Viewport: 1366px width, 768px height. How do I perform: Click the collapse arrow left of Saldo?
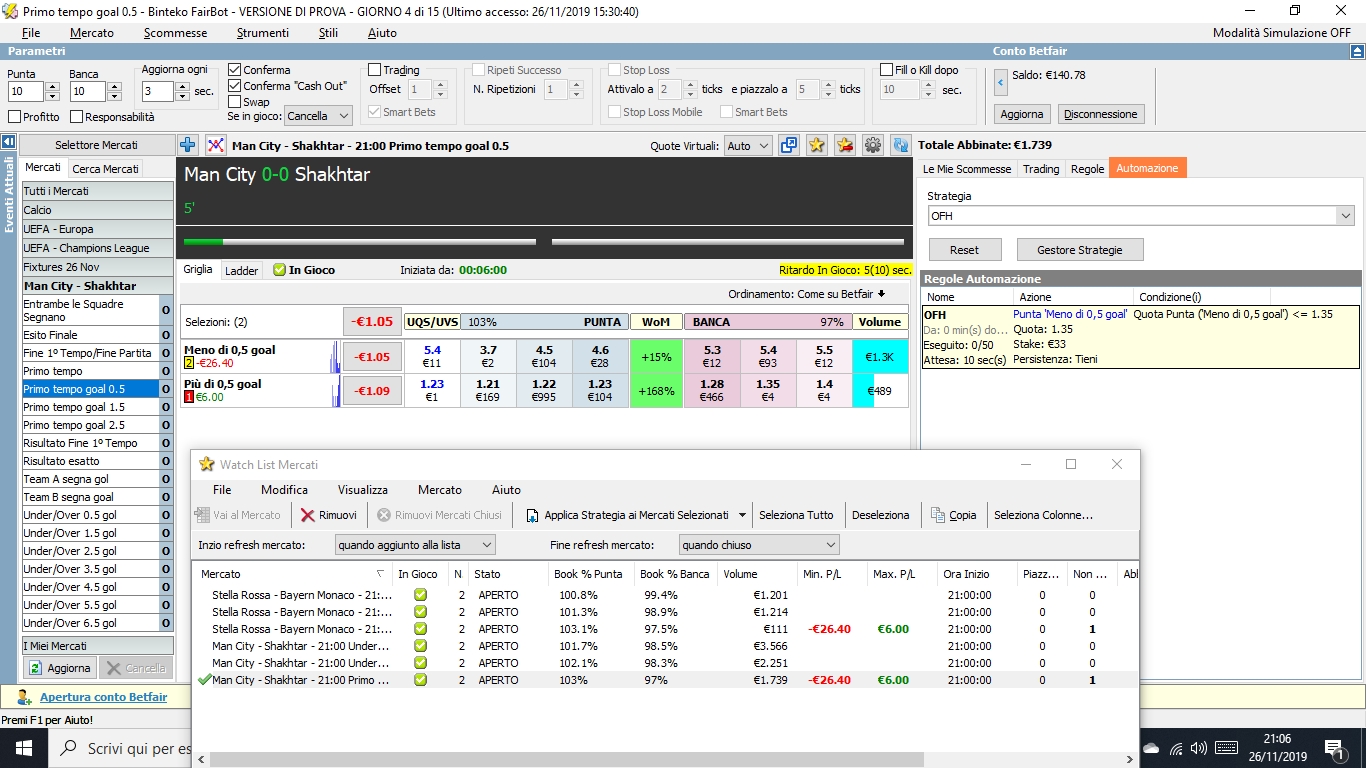[1001, 82]
